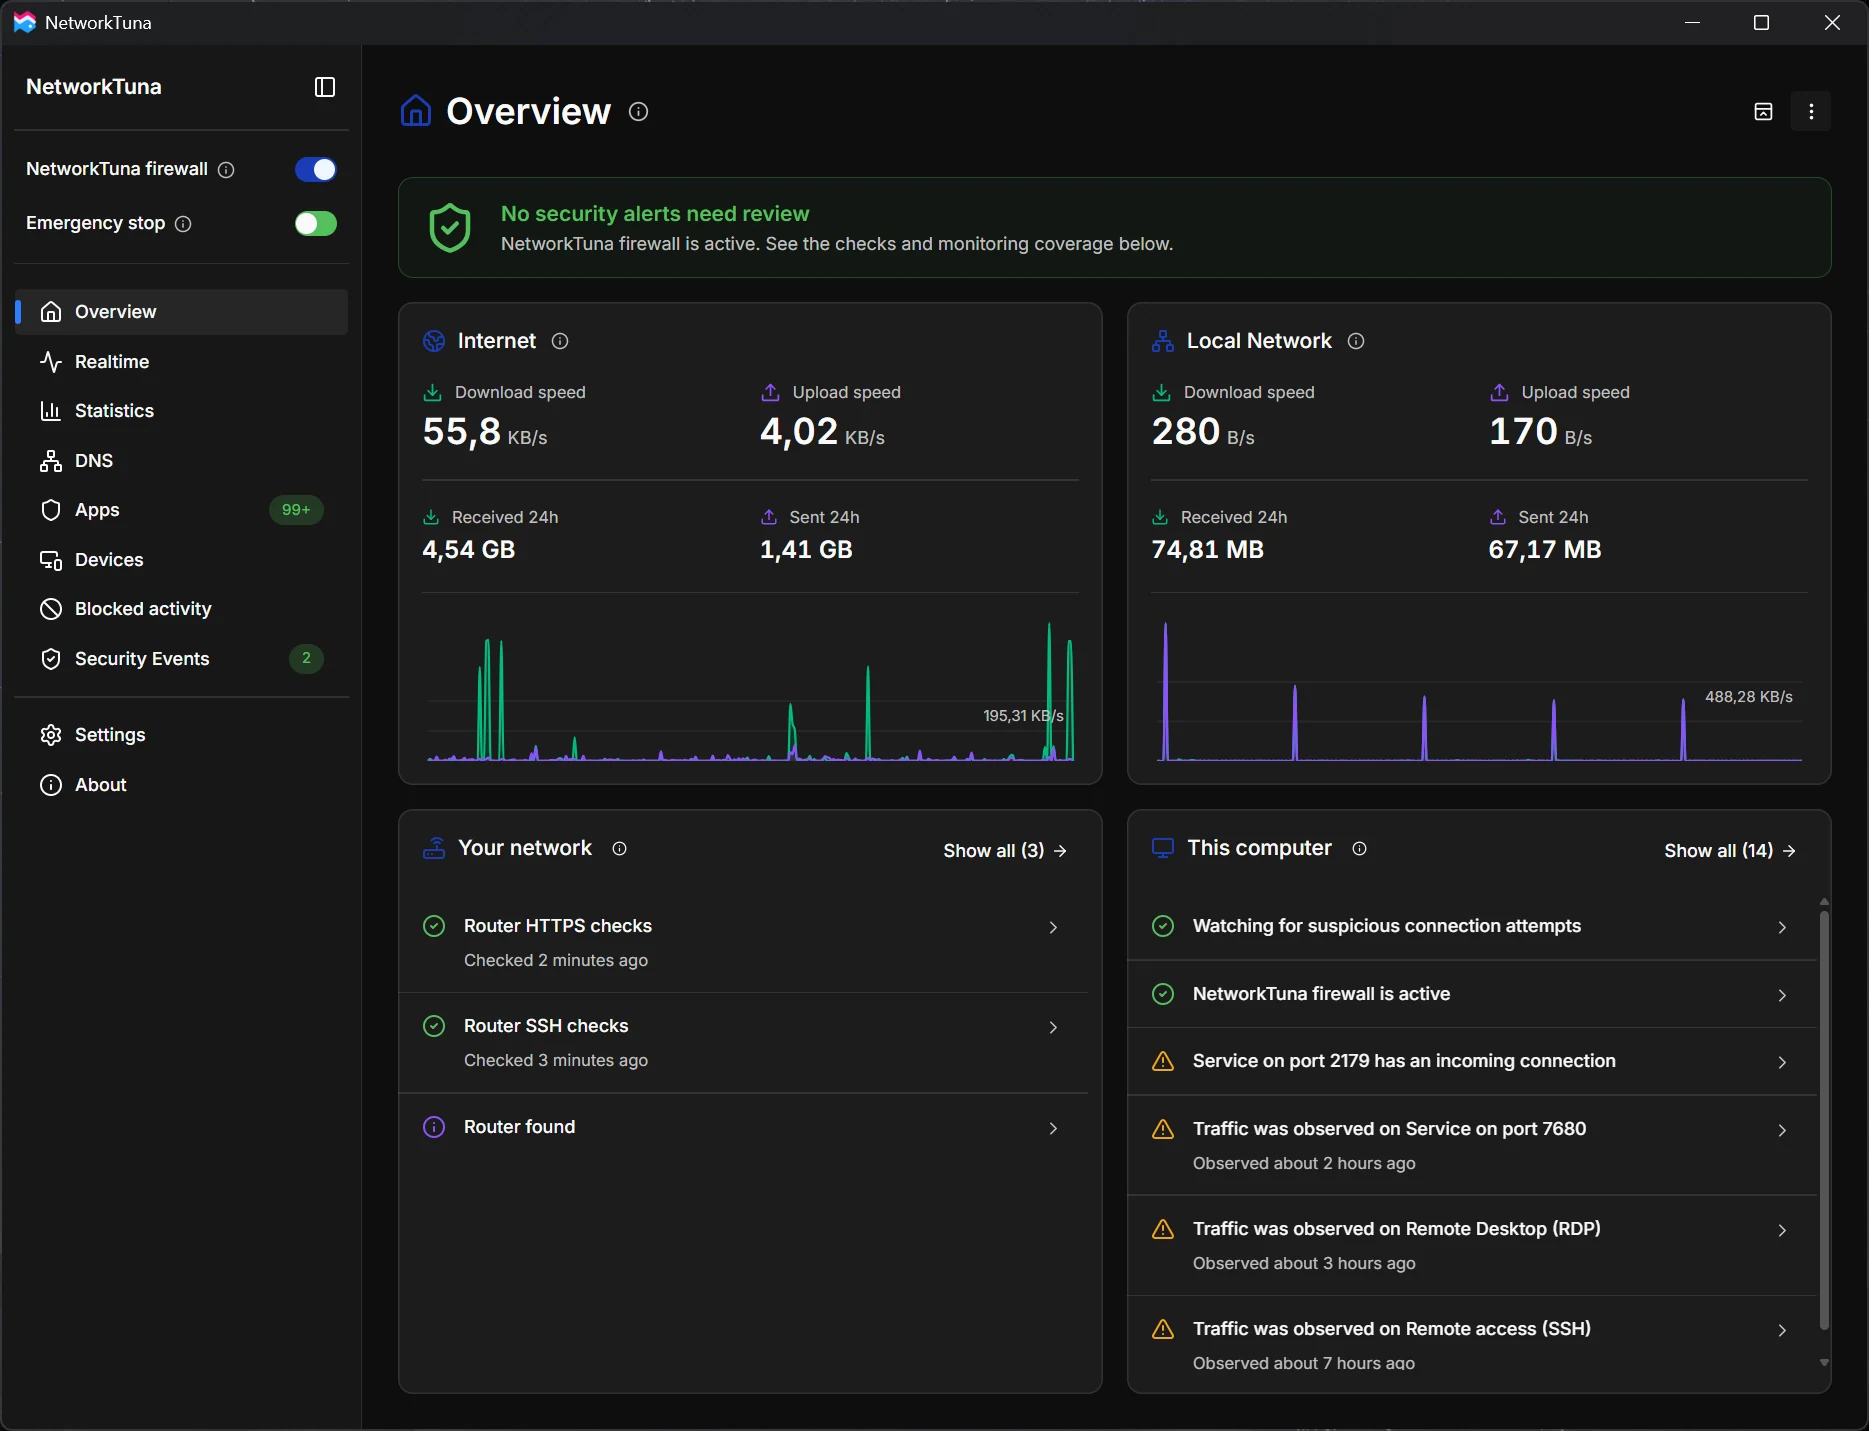Image resolution: width=1869 pixels, height=1431 pixels.
Task: Click Local Network 'Sent 24h' value 67,17 MB
Action: tap(1545, 550)
